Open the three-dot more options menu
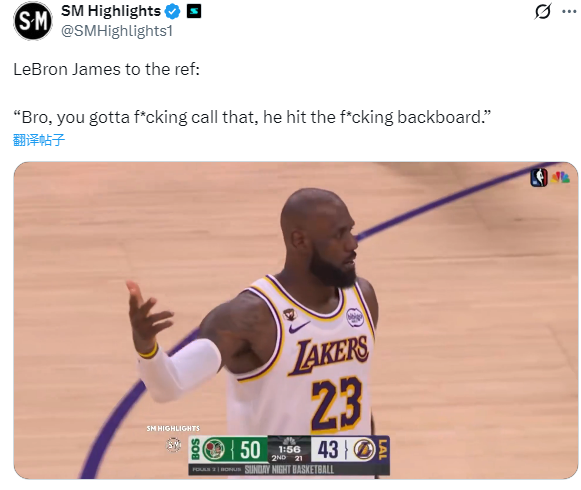This screenshot has width=581, height=490. [569, 11]
